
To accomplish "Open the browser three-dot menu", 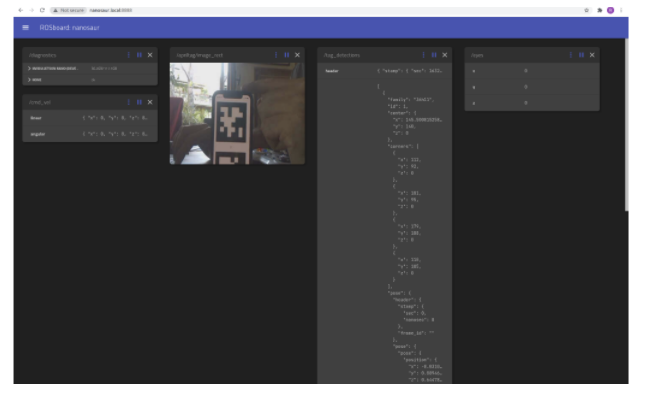I will tap(621, 10).
